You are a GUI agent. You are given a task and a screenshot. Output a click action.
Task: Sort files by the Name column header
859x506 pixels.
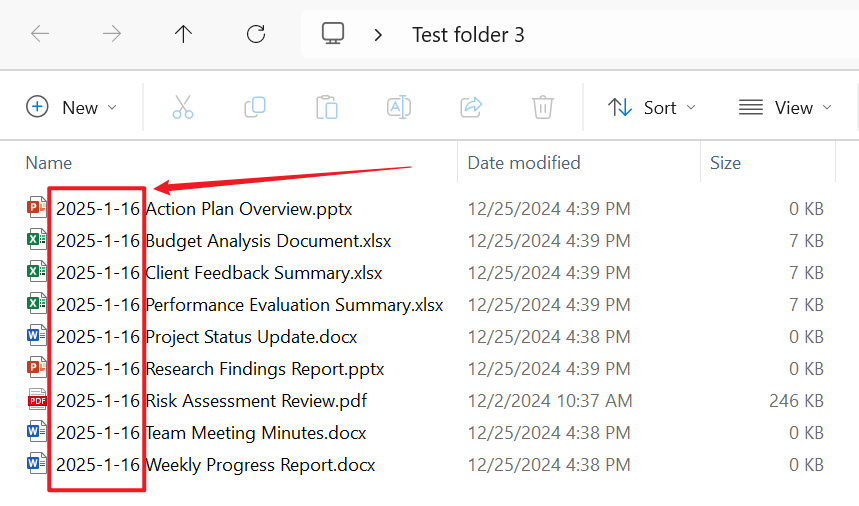49,162
